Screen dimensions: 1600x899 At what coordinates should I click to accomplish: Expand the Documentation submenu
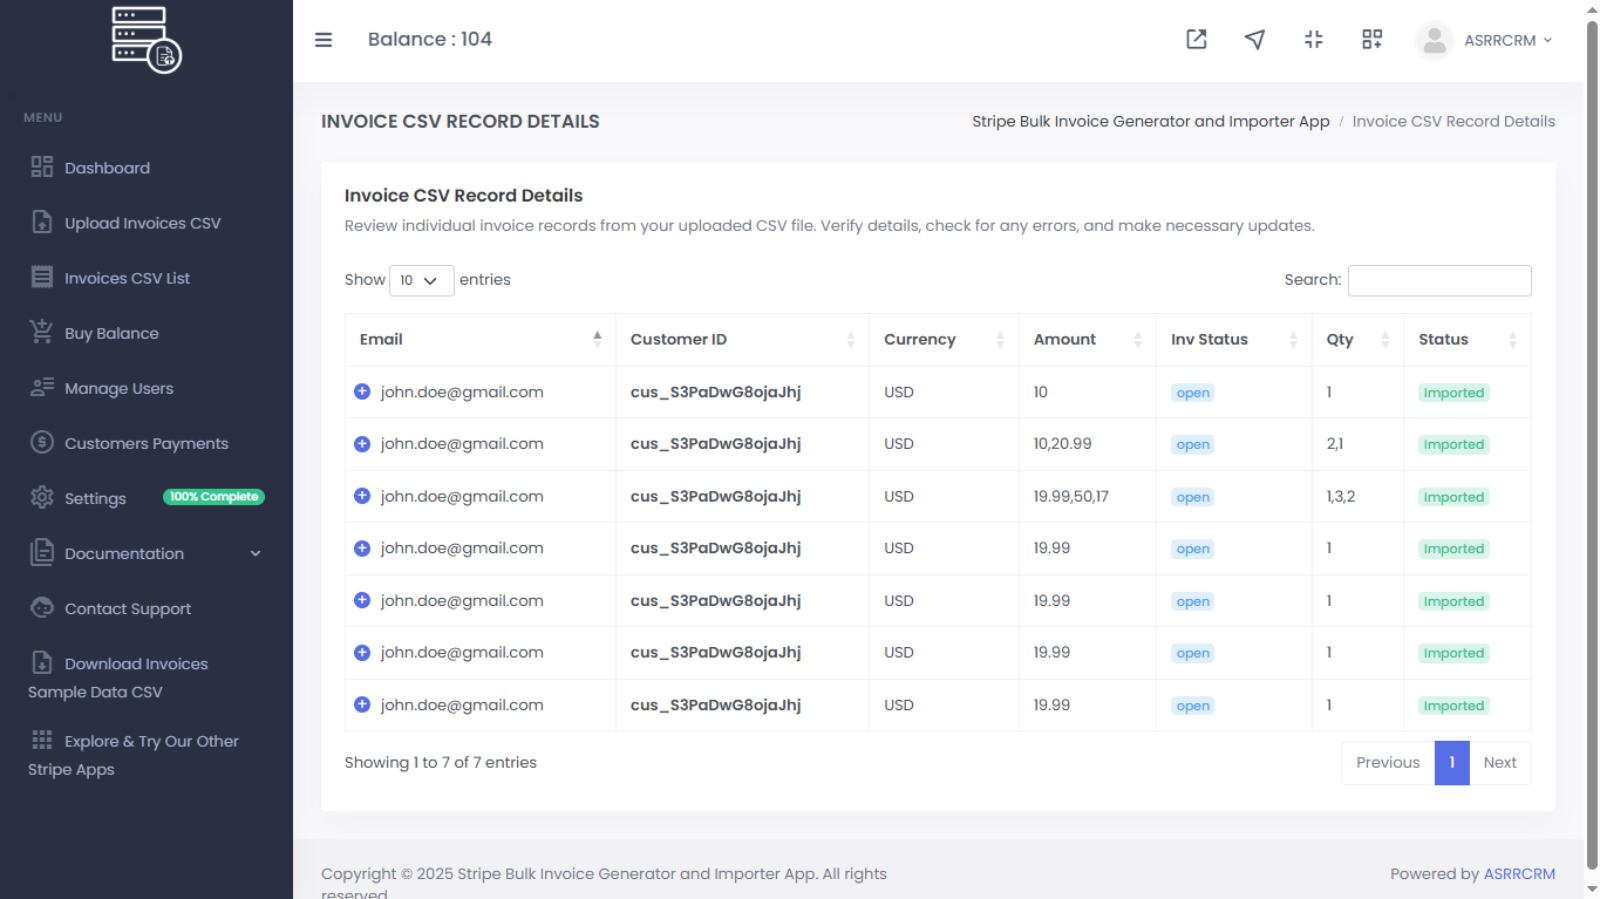point(255,554)
